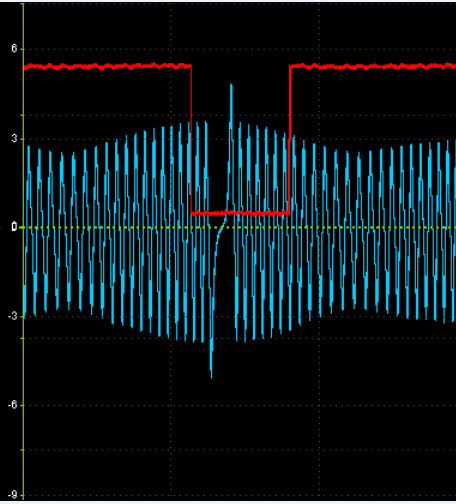
Task: Click the -9 label on the voltage axis
Action: click(x=12, y=495)
